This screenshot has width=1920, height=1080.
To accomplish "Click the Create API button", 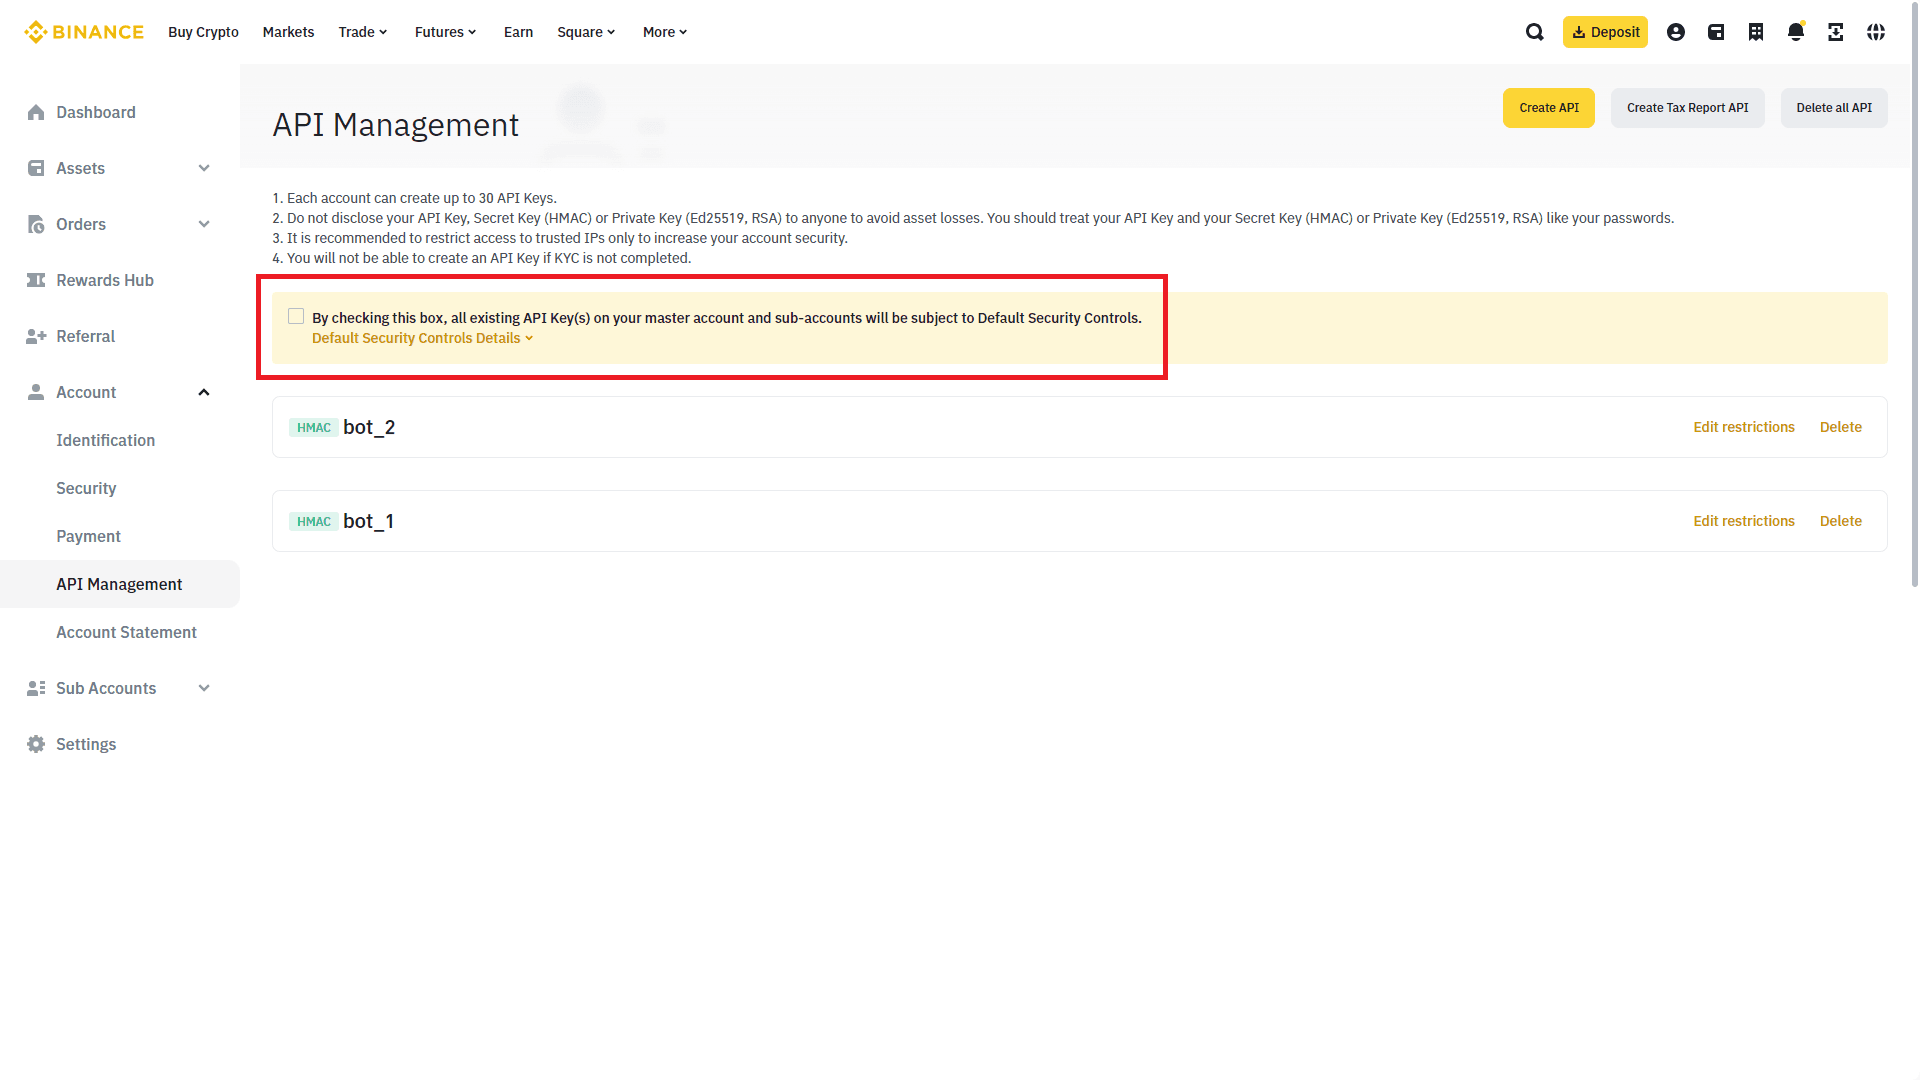I will (1549, 108).
